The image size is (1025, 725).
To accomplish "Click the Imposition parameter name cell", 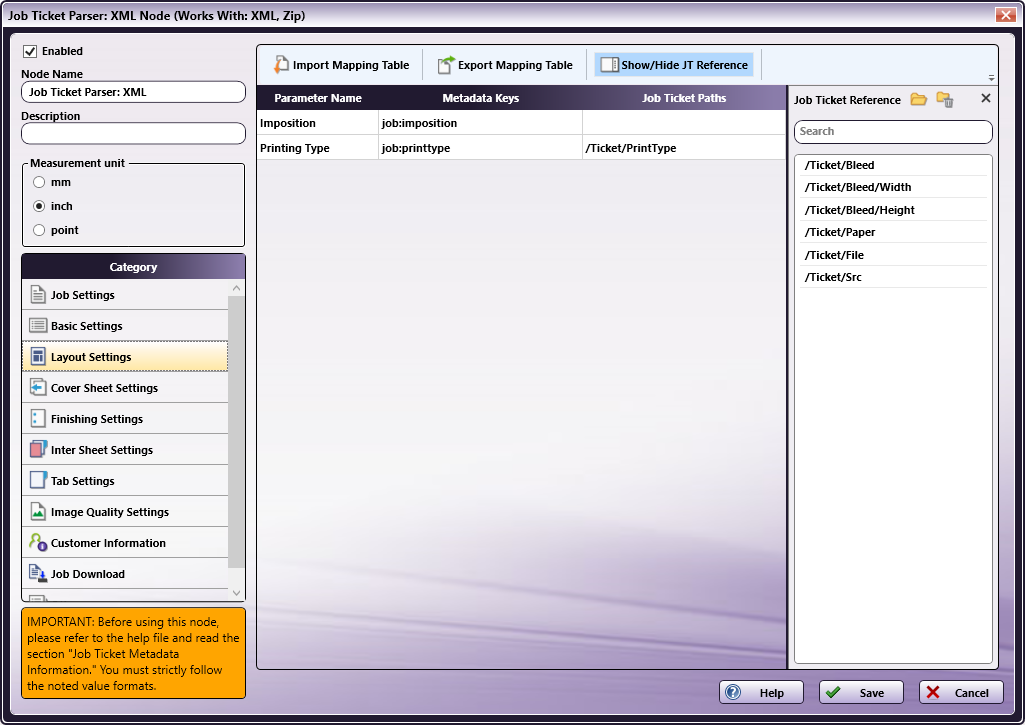I will pos(318,123).
